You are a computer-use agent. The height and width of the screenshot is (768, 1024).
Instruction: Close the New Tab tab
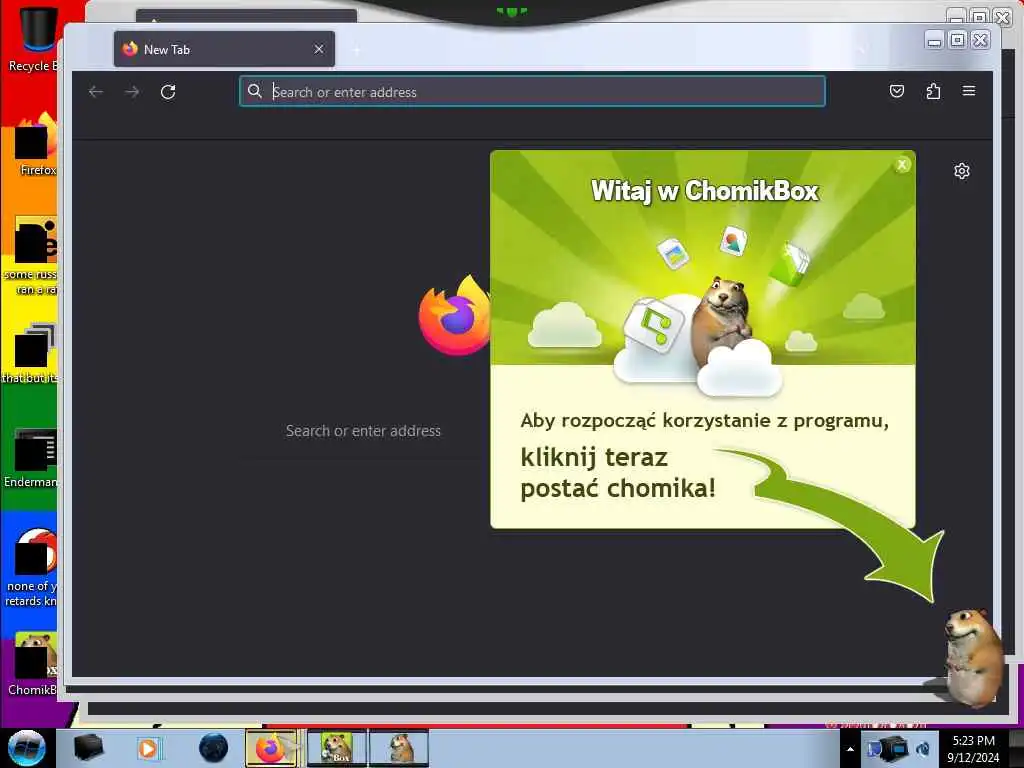coord(319,49)
